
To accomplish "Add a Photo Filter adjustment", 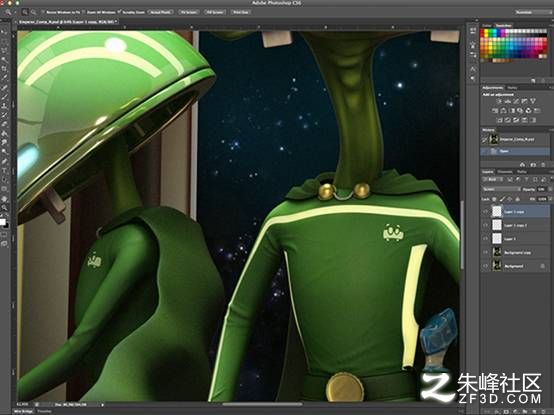I will pyautogui.click(x=520, y=111).
